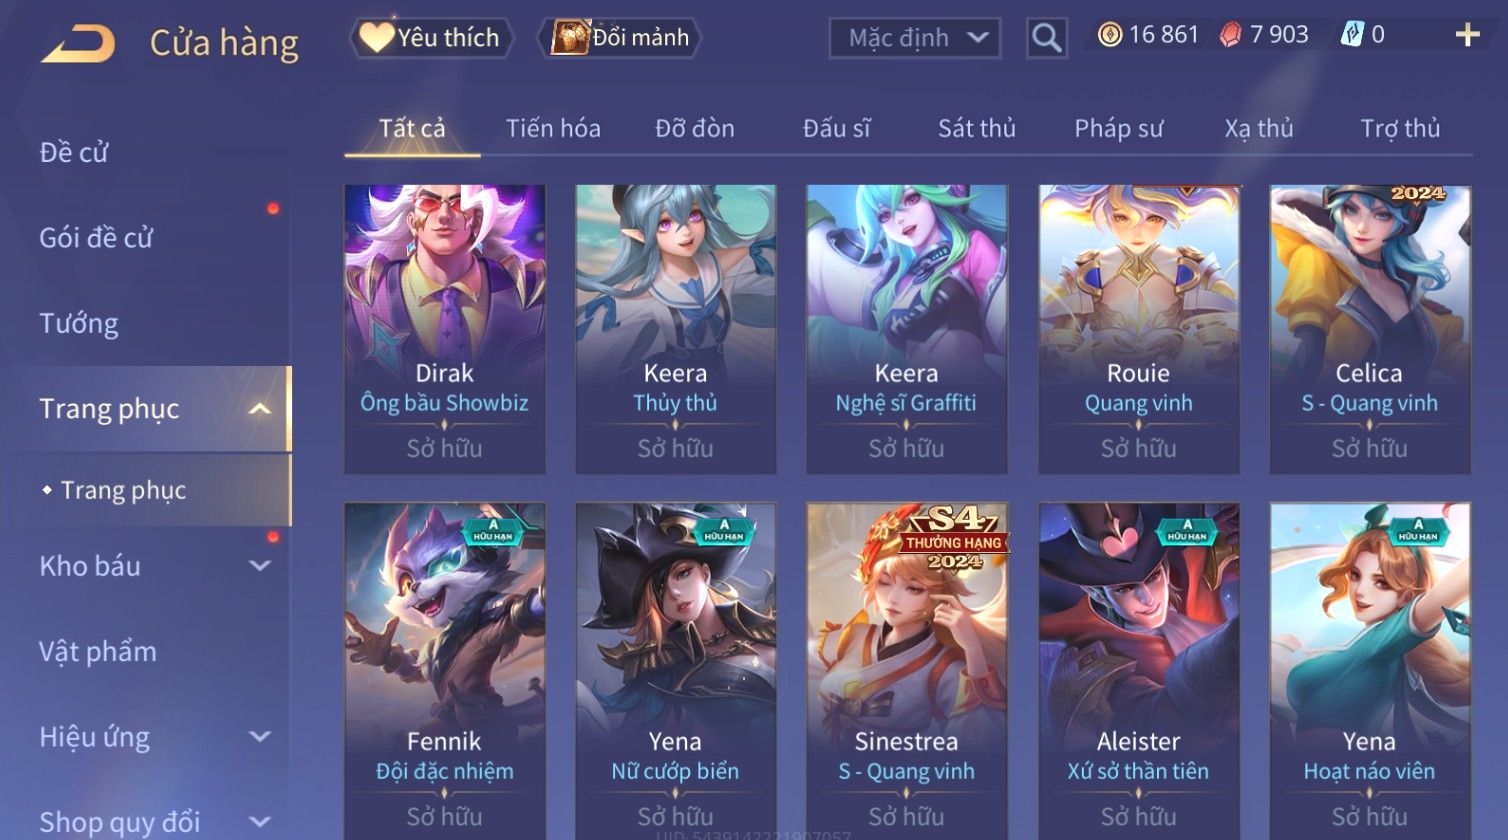Open search with the magnifier icon
Image resolution: width=1508 pixels, height=840 pixels.
tap(1047, 38)
